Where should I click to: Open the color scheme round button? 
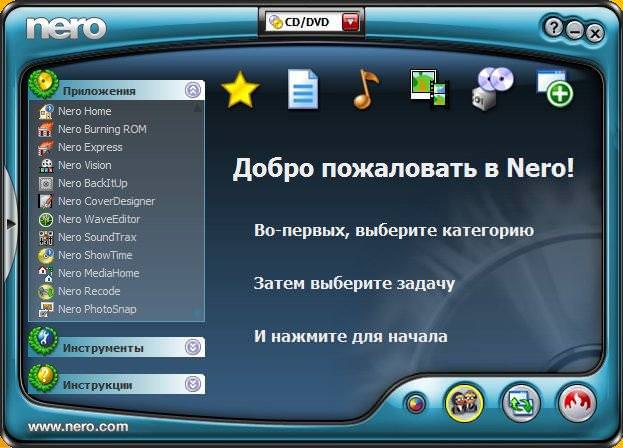coord(415,404)
